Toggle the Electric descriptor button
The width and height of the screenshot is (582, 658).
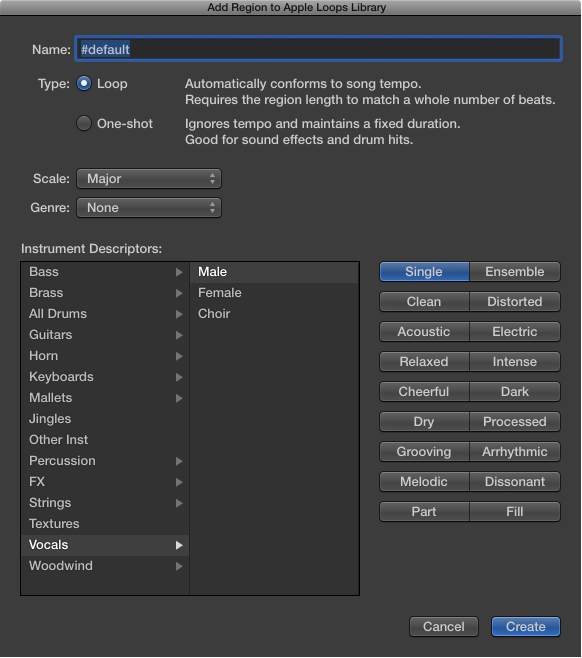pos(515,332)
